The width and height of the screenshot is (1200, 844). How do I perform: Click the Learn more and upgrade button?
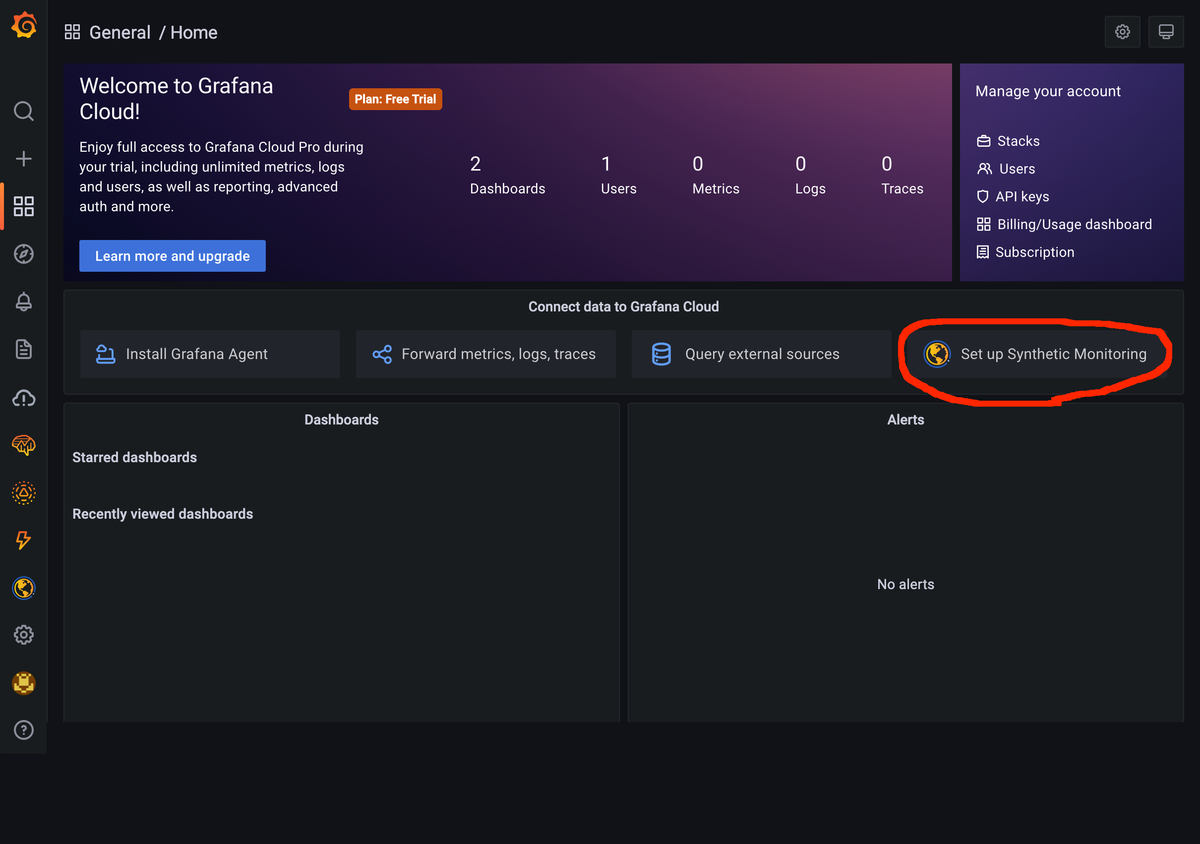(172, 256)
